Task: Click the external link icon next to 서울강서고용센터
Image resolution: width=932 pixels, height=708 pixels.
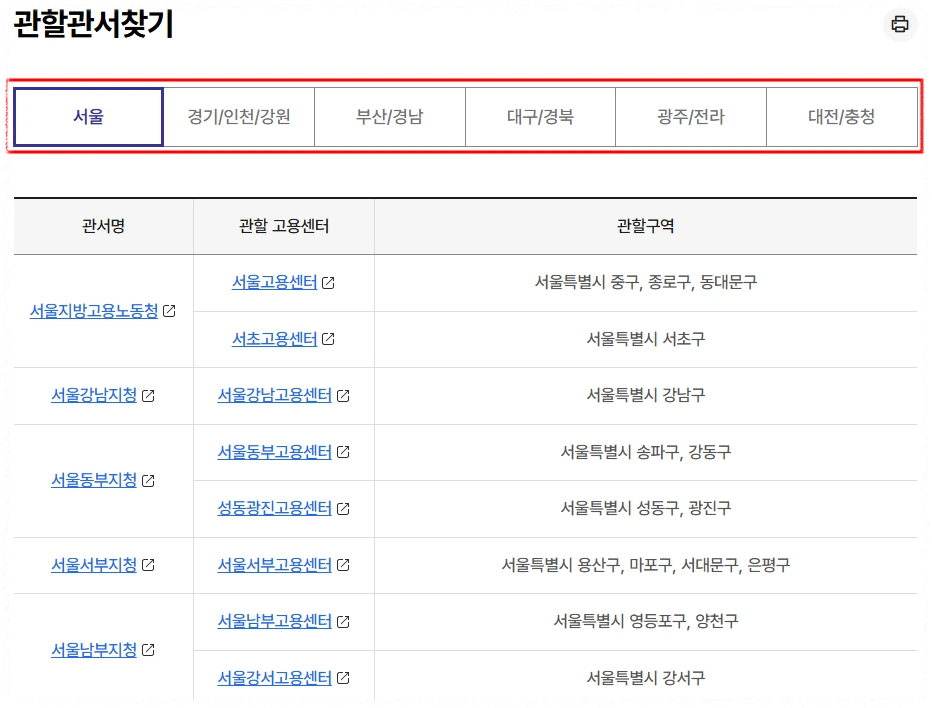Action: [x=345, y=677]
